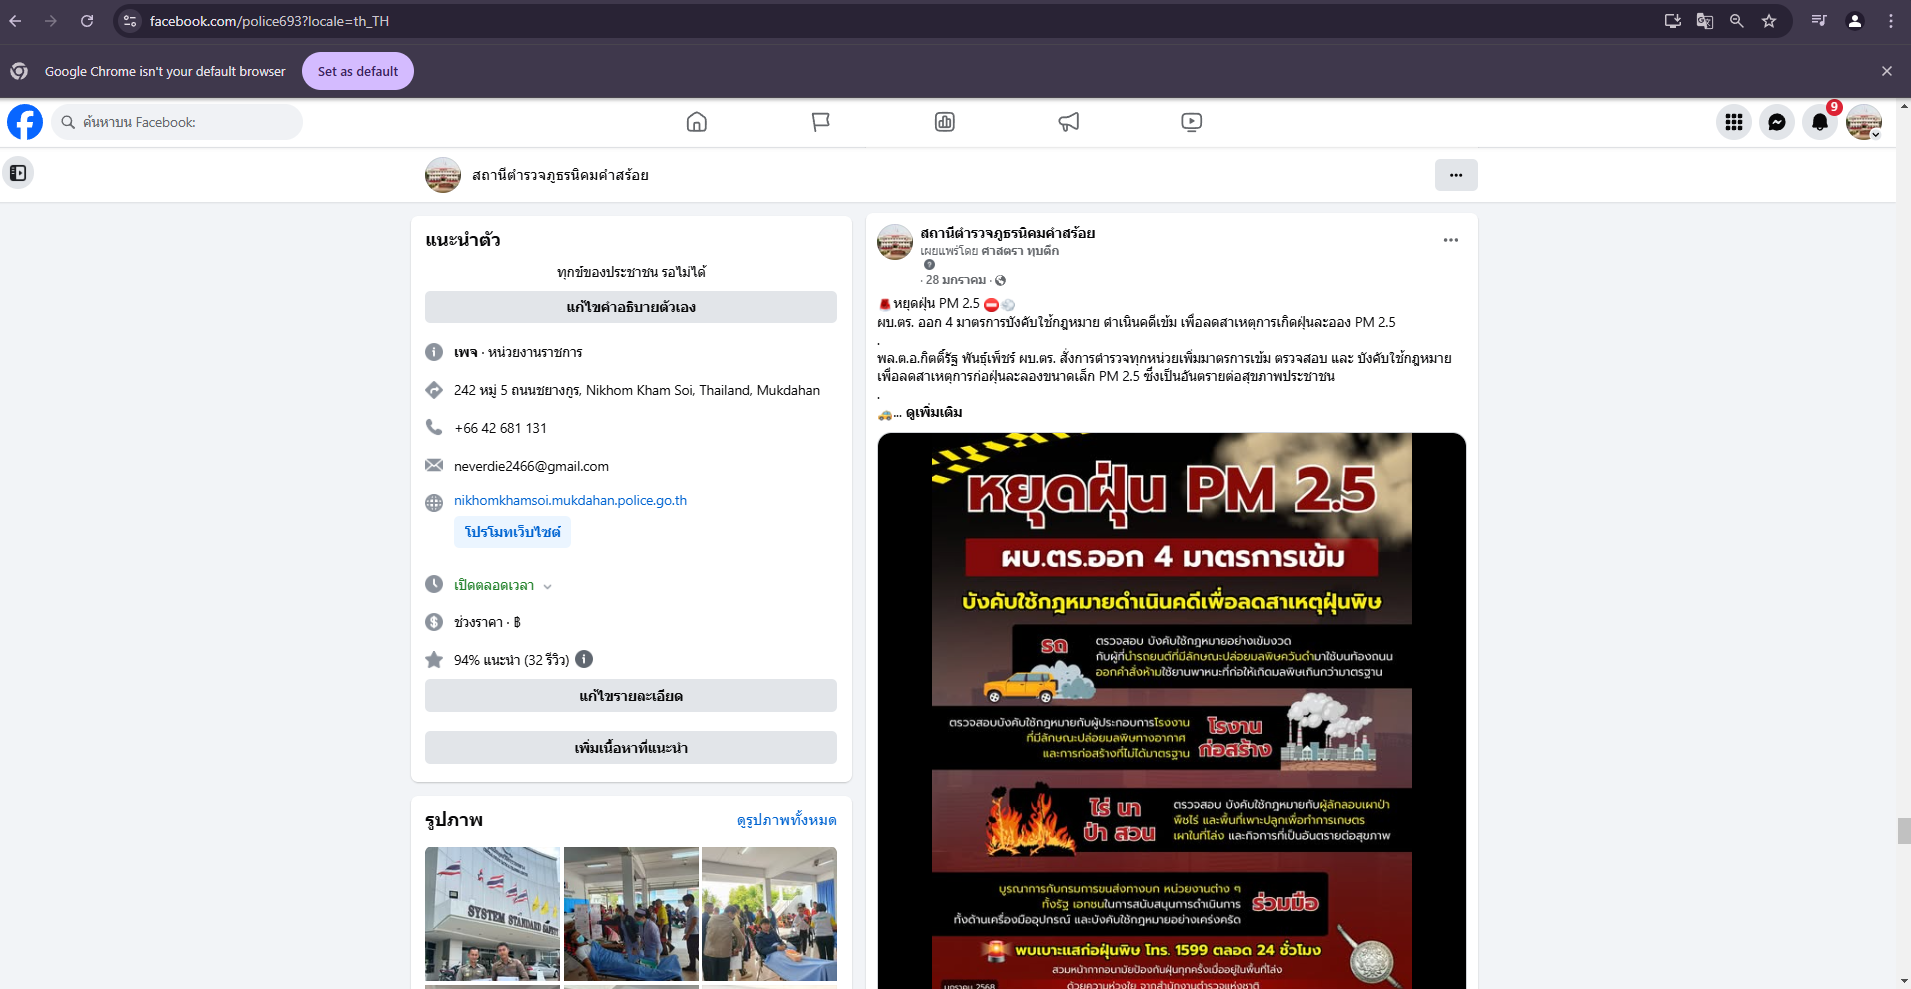
Task: Click the edit bio button
Action: (x=630, y=307)
